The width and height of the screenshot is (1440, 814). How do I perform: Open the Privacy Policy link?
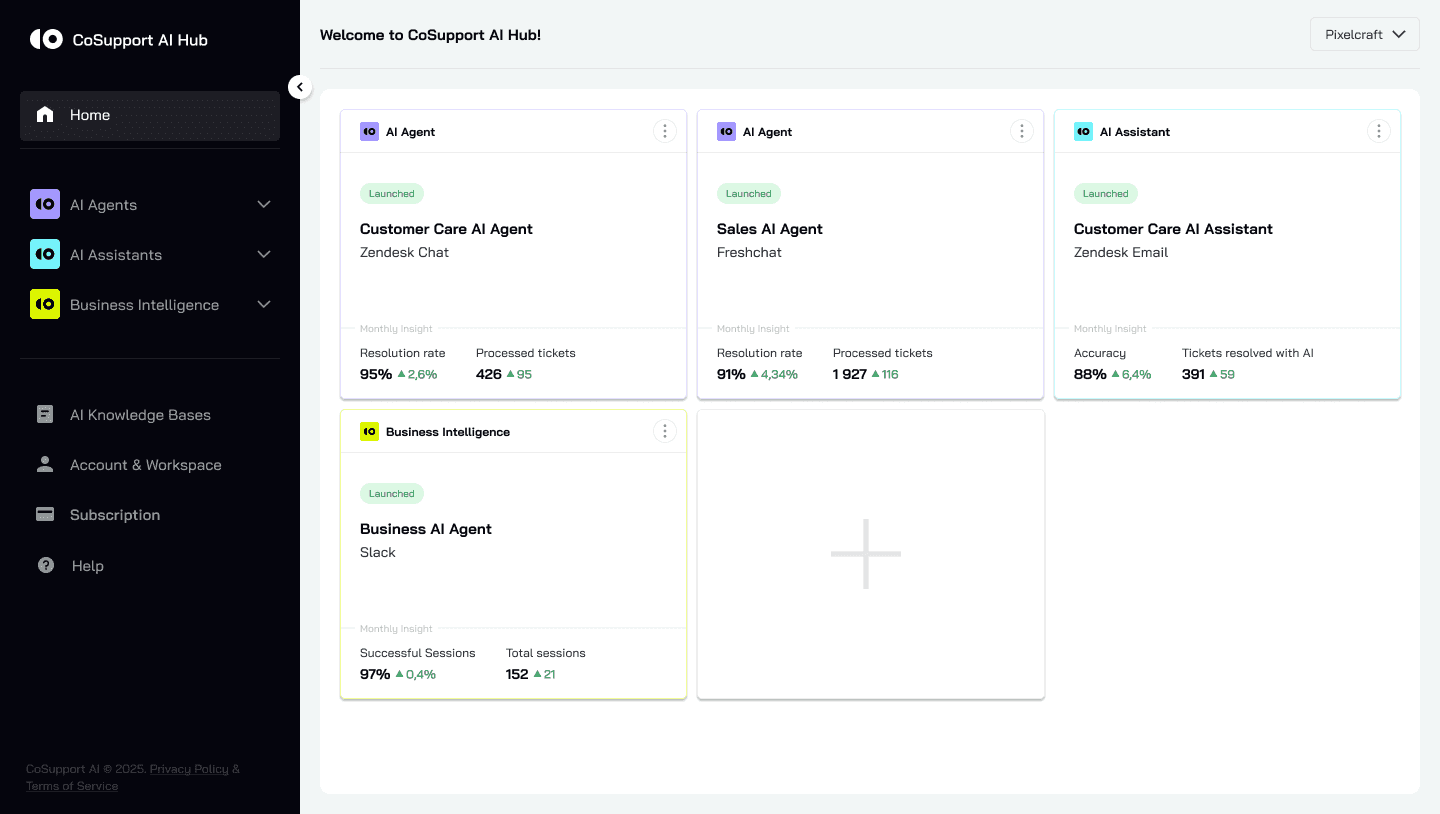[x=189, y=769]
